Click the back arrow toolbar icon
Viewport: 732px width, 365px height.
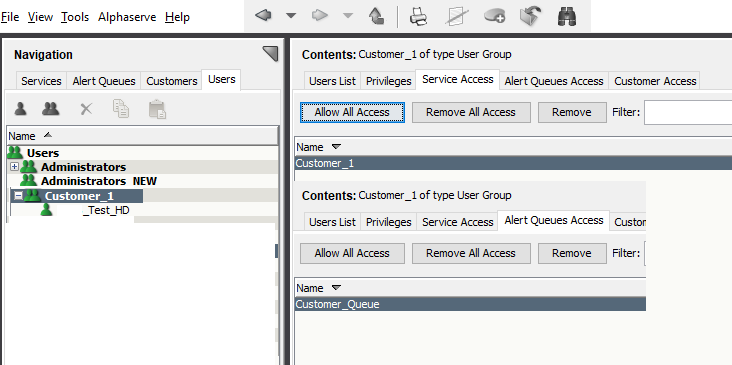[x=263, y=16]
